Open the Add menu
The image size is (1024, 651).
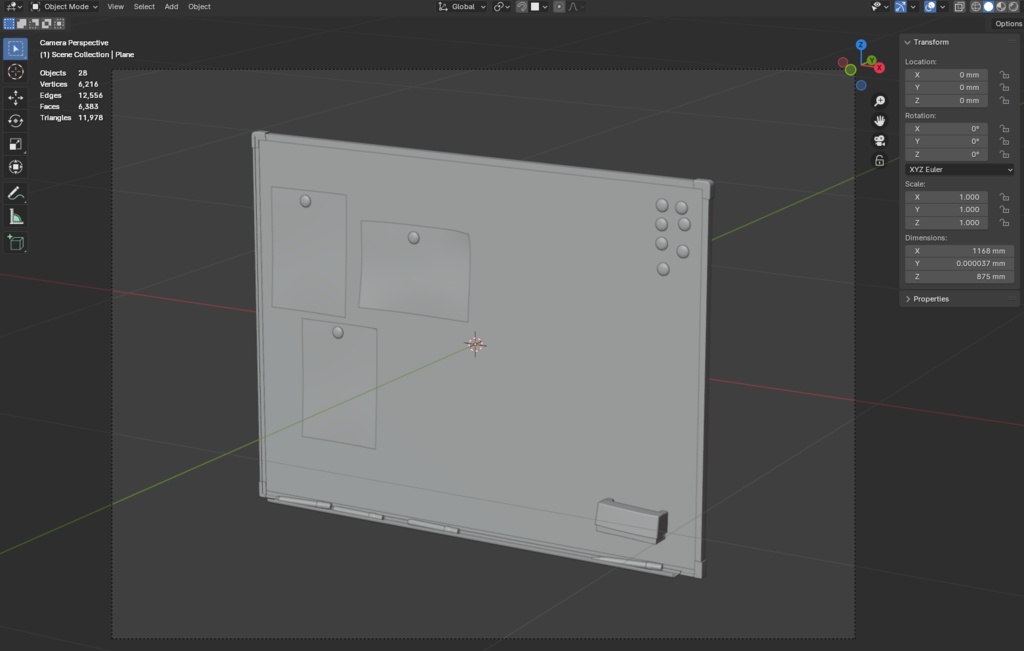click(171, 7)
